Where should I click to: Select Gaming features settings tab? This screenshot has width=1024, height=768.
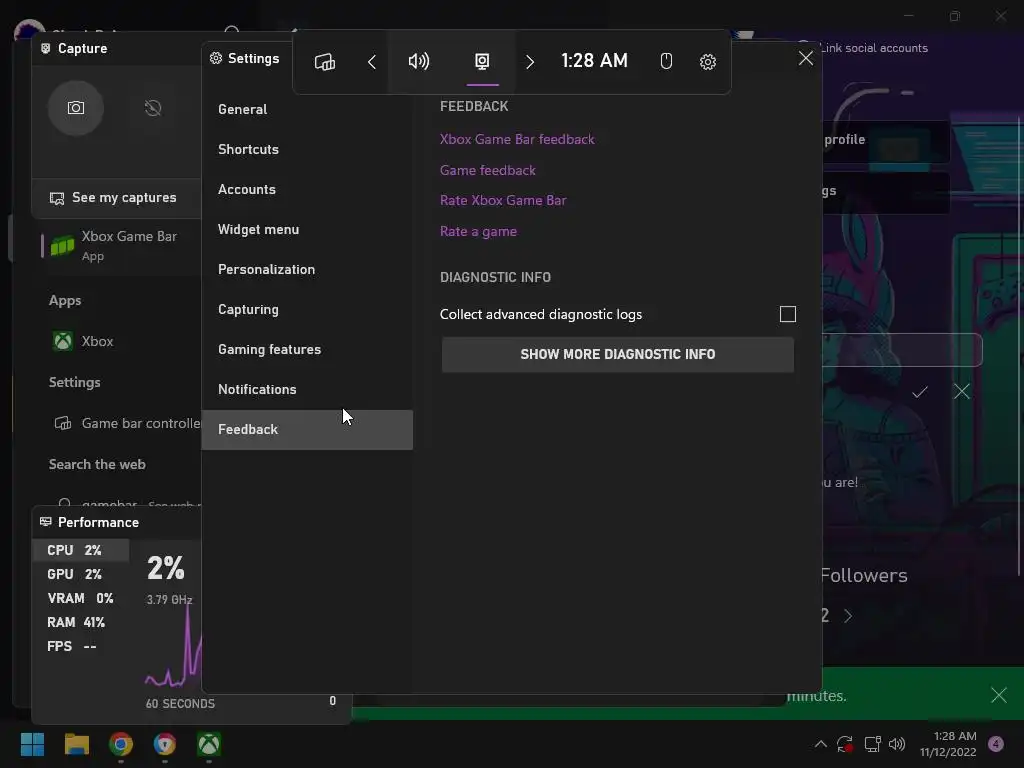coord(307,349)
